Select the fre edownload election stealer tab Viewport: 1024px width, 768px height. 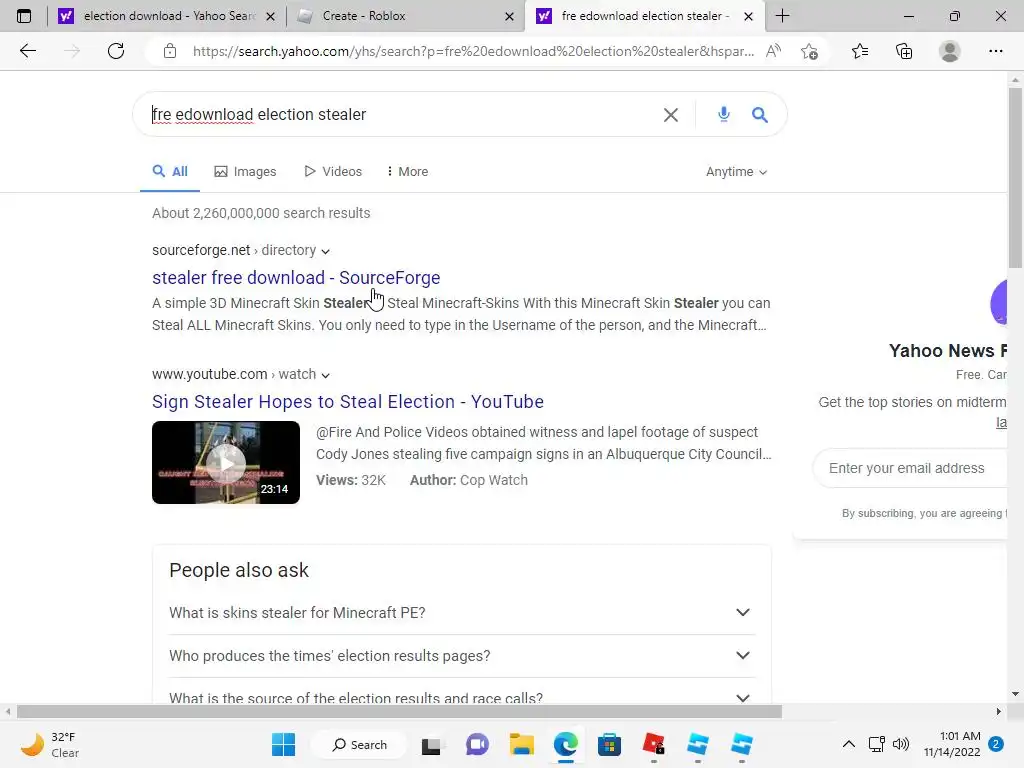pos(643,16)
